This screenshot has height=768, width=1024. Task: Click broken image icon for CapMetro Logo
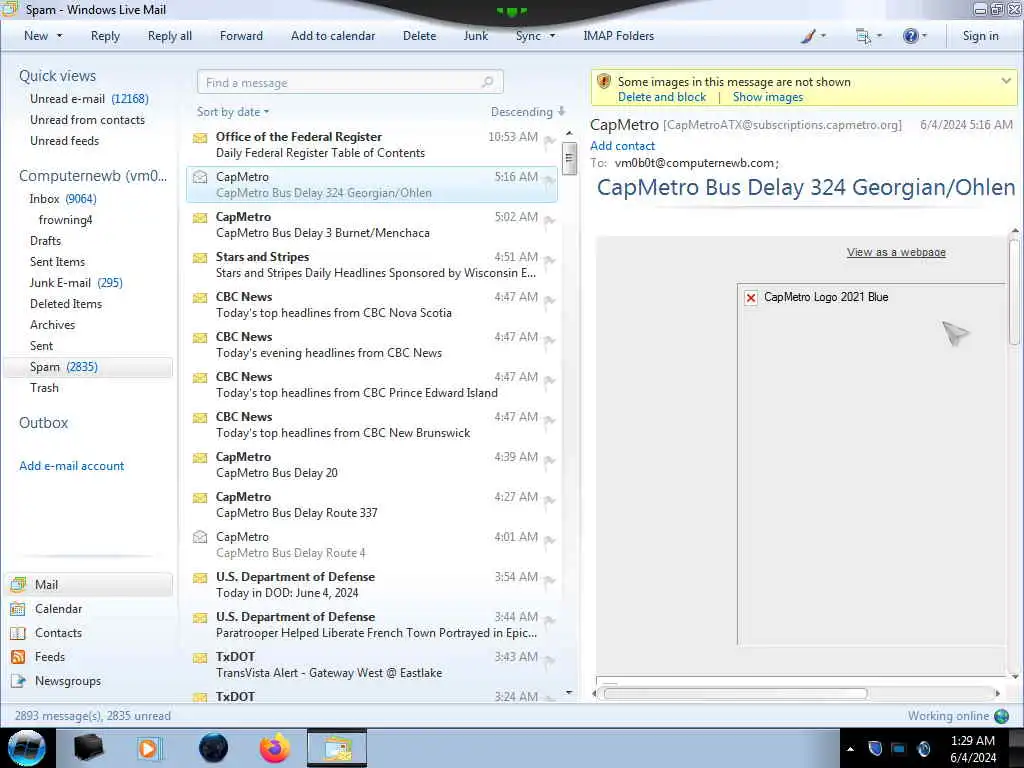tap(751, 298)
